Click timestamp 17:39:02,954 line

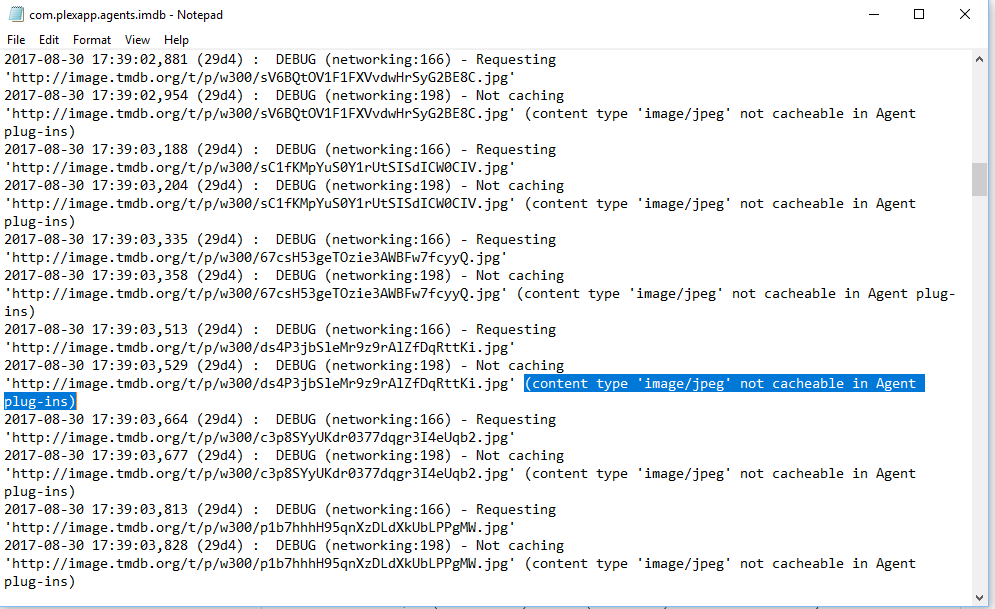click(x=284, y=96)
